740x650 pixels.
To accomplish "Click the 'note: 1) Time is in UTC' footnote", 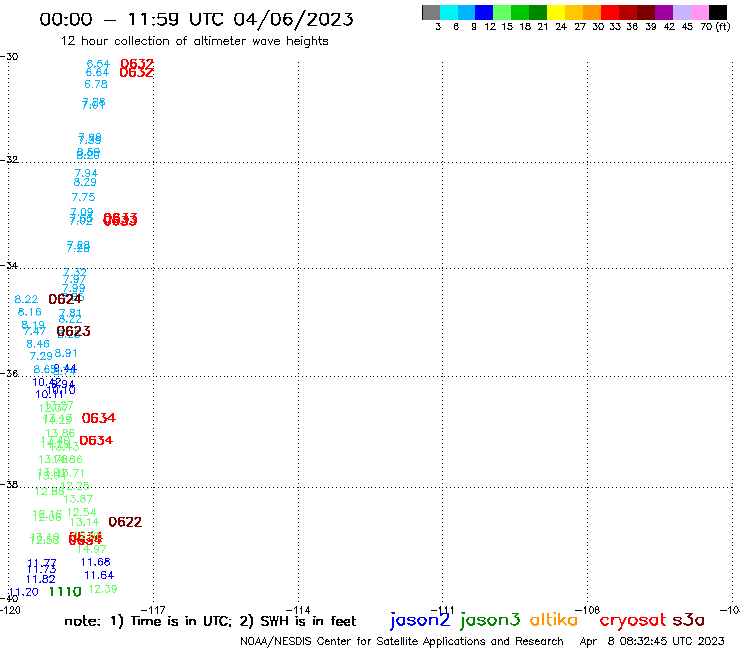I will pos(148,621).
